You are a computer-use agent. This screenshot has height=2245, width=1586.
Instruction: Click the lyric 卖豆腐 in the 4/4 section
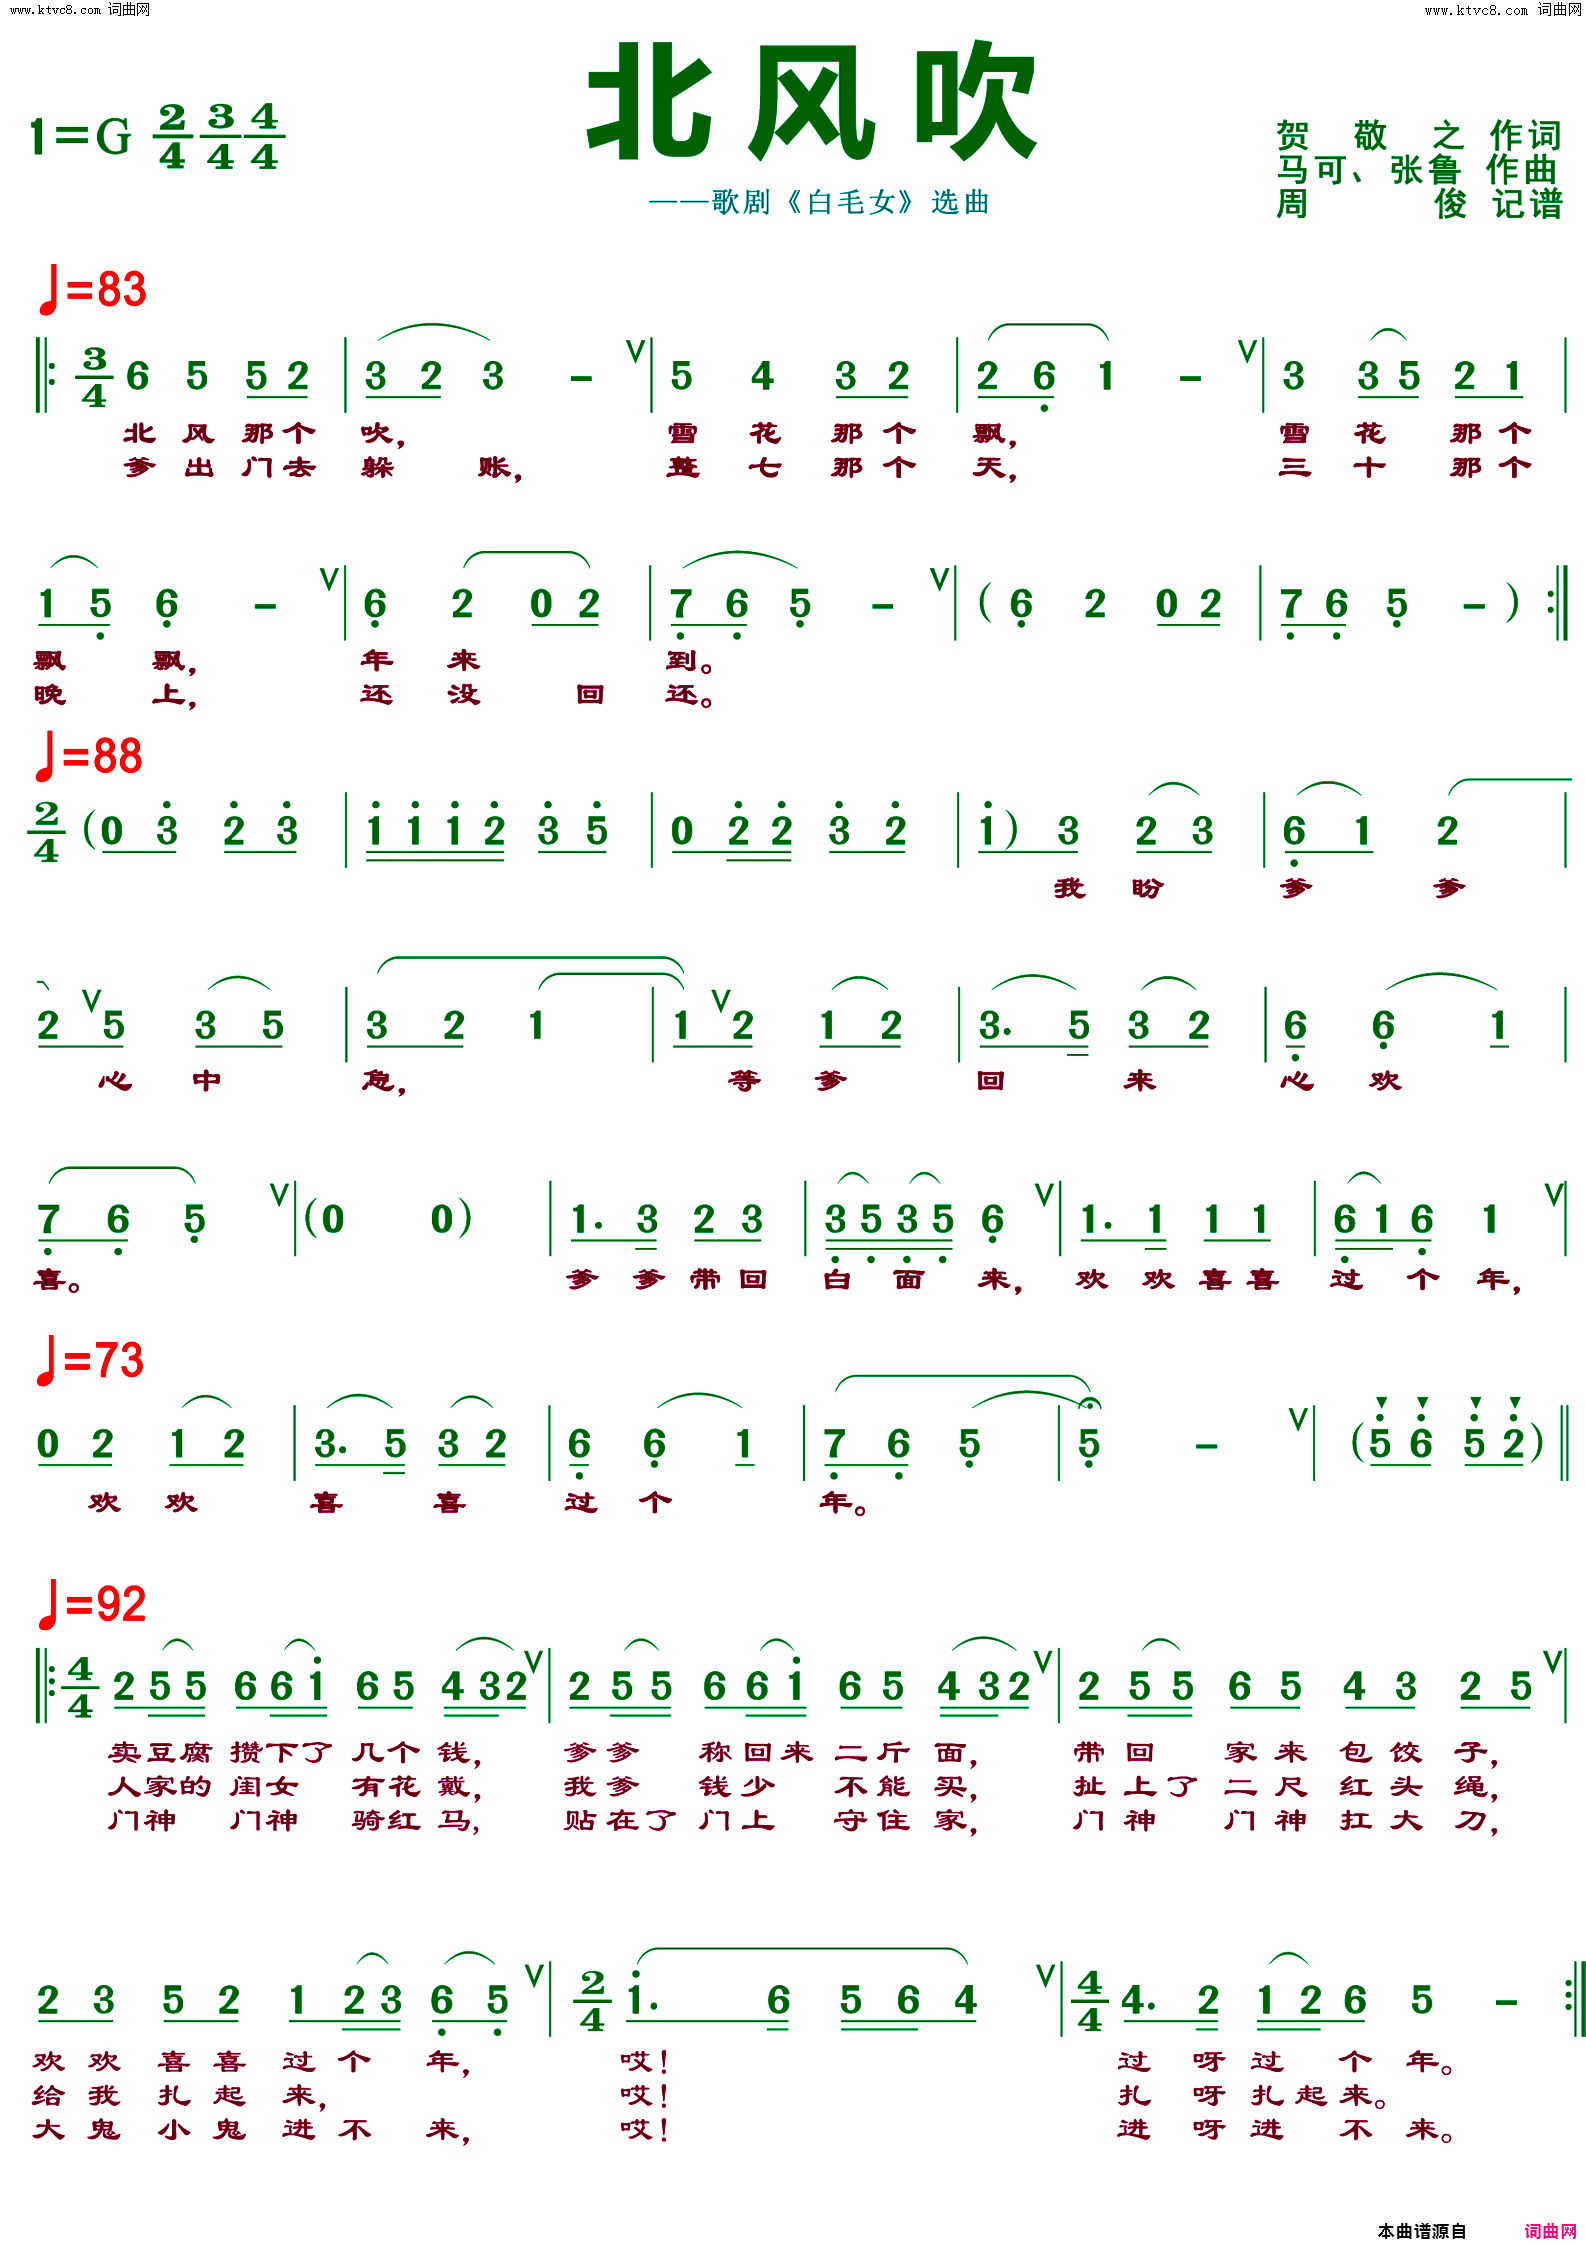tap(159, 1752)
